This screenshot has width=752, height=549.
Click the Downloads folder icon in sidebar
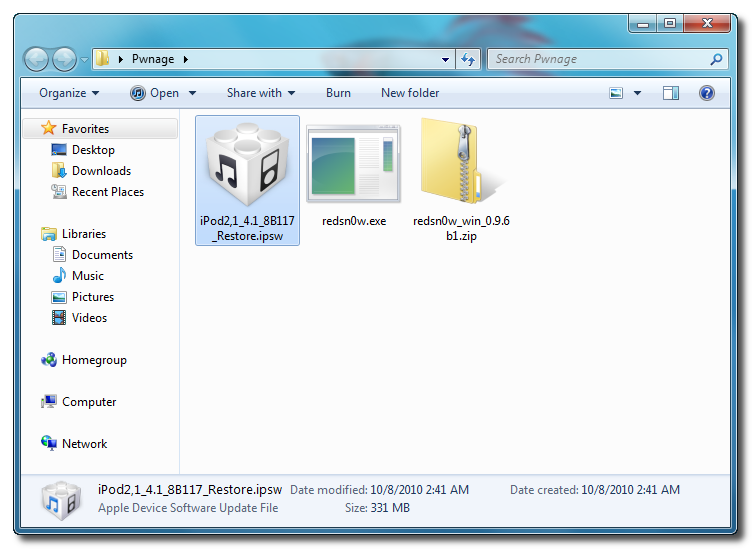pos(59,170)
